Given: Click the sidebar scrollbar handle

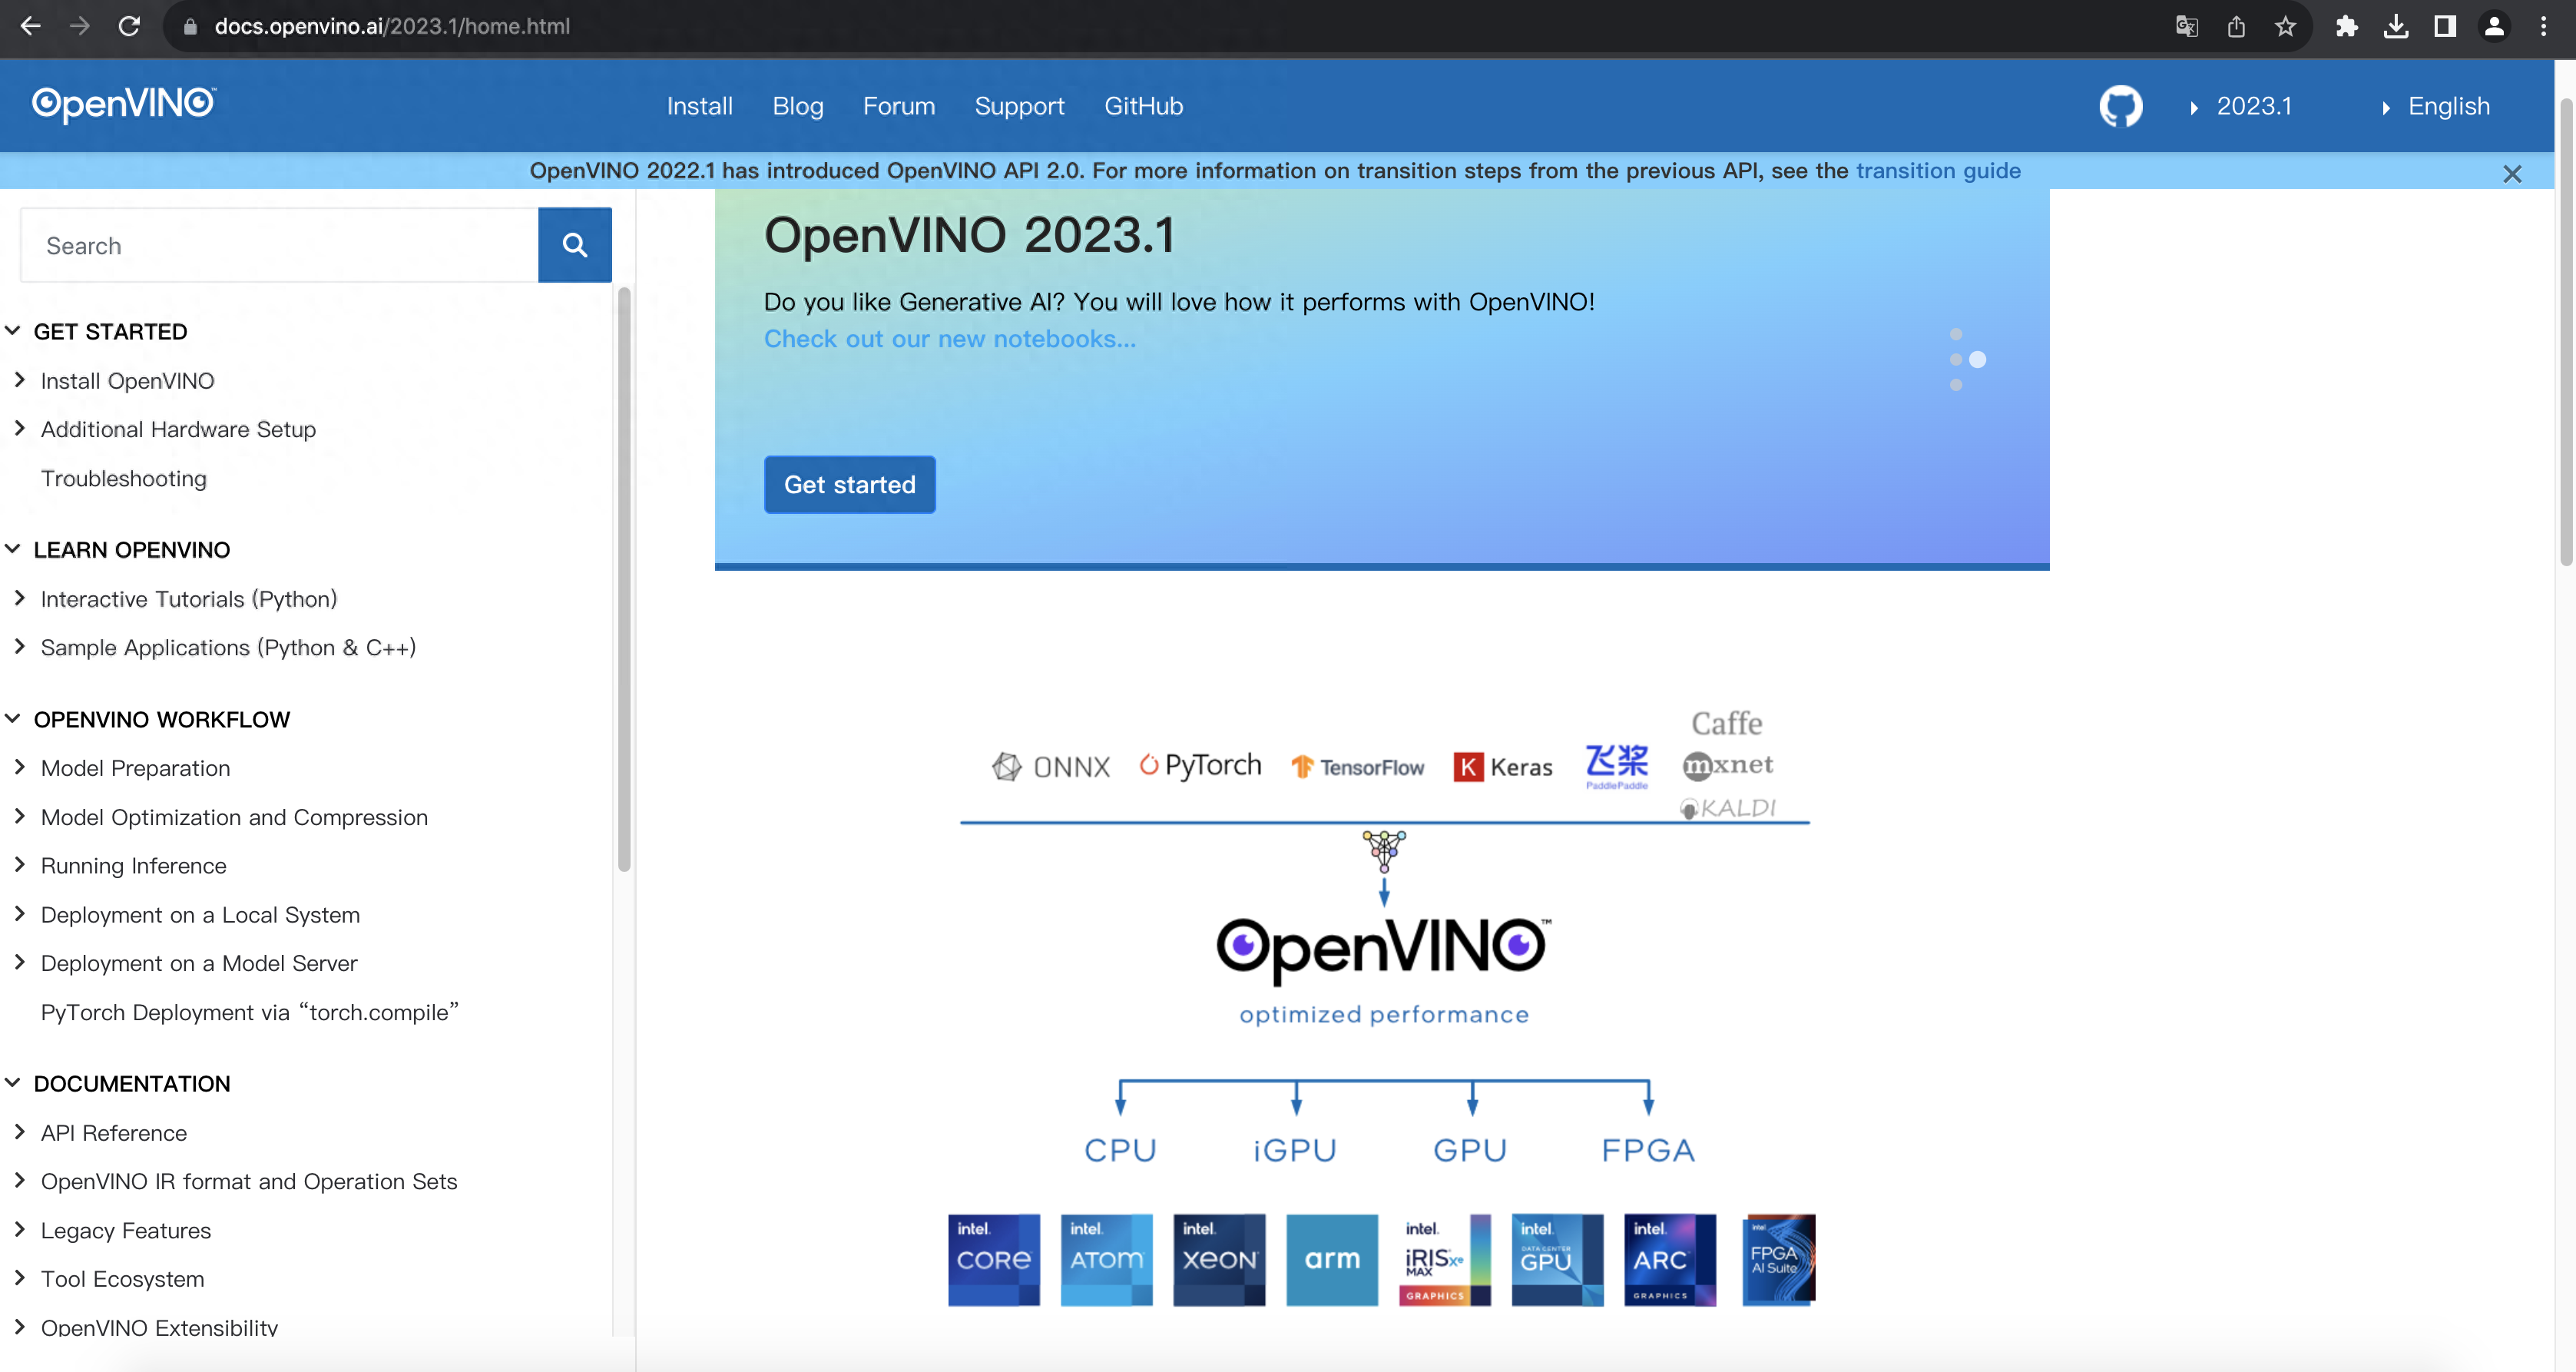Looking at the screenshot, I should click(x=624, y=580).
